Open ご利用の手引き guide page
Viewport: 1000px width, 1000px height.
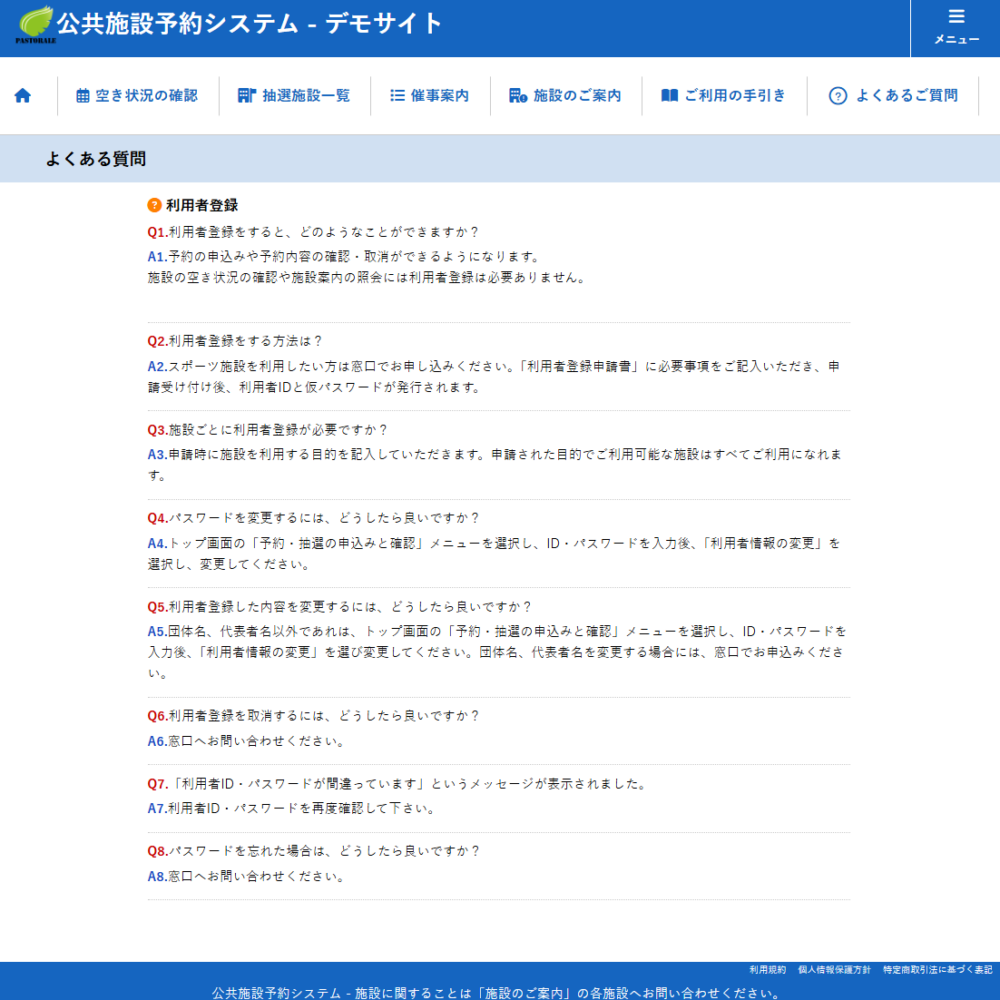coord(735,96)
